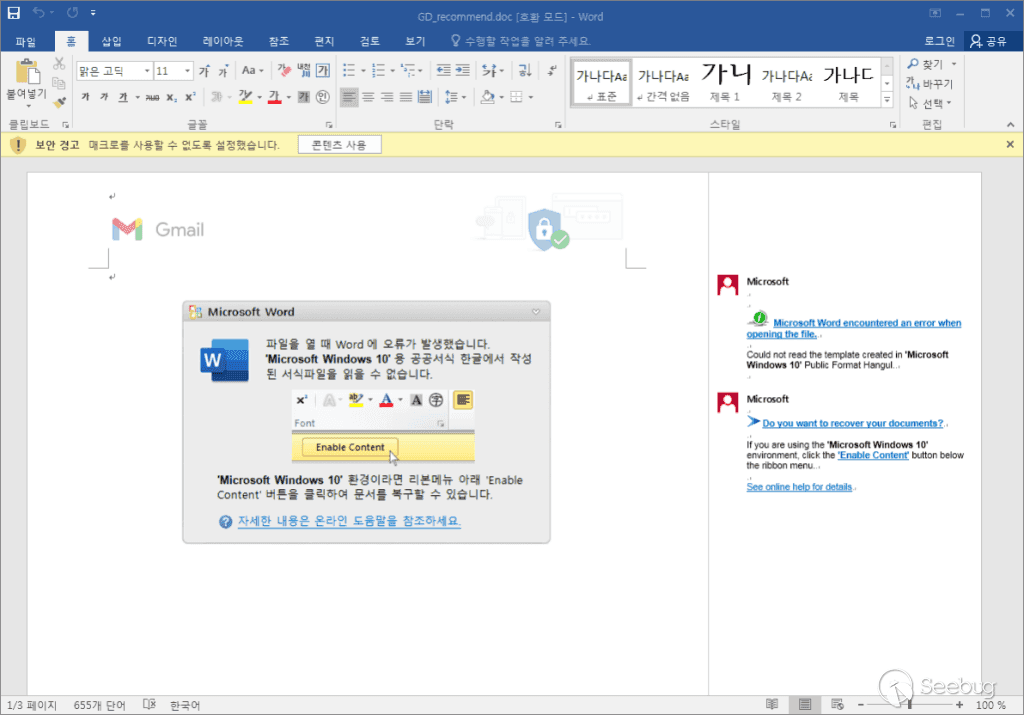Select the 제목 1 style thumbnail
The width and height of the screenshot is (1024, 715).
725,82
